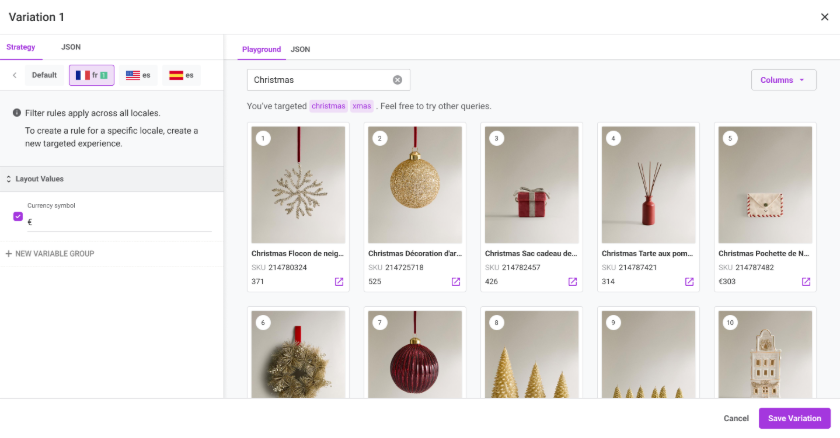The height and width of the screenshot is (438, 840).
Task: Select the gold glitter ball product image
Action: tap(415, 185)
